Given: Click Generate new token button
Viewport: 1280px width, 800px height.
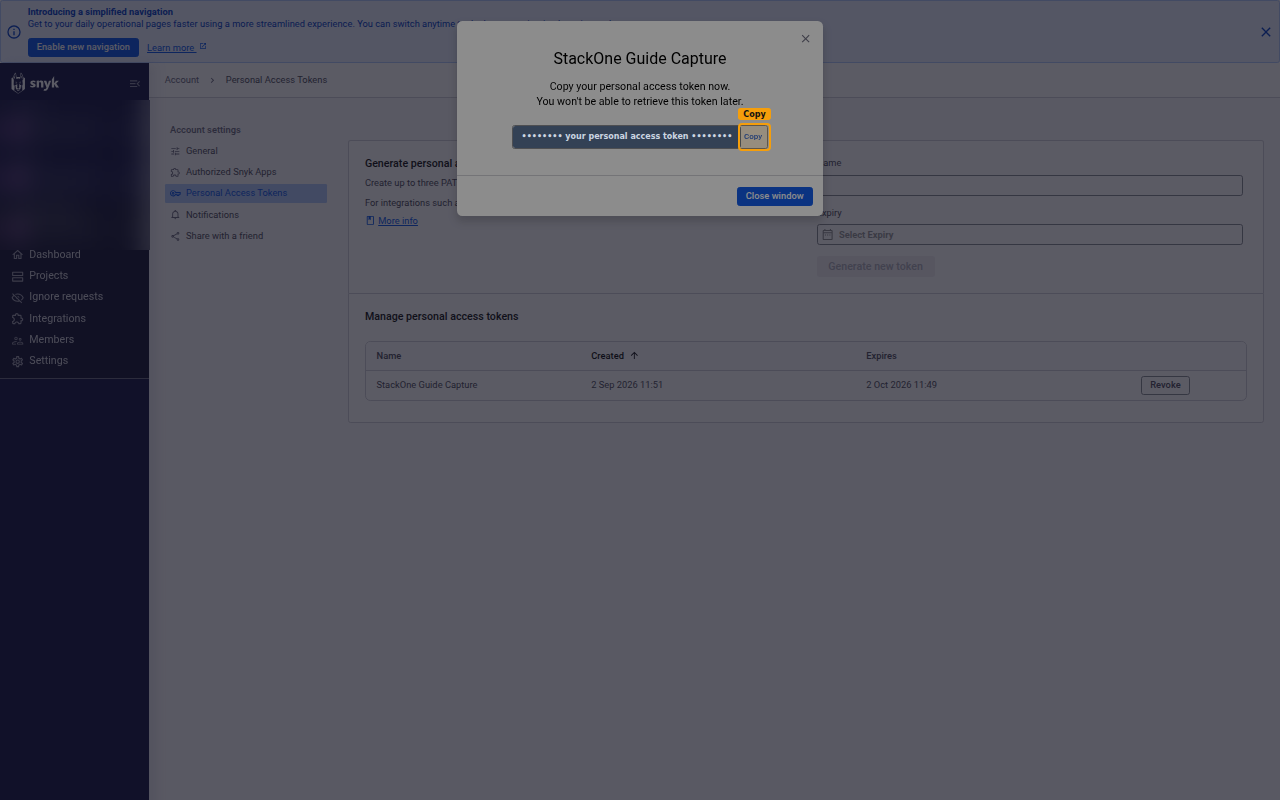Looking at the screenshot, I should (876, 266).
